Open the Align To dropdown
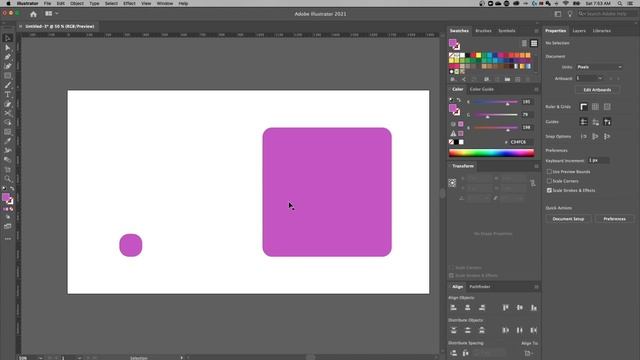 point(529,353)
